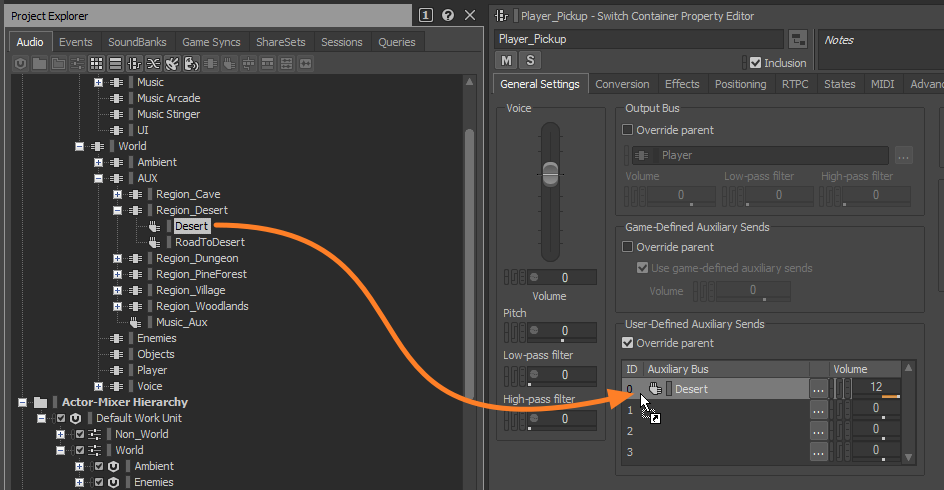944x490 pixels.
Task: Click the Desert auxiliary bus icon in tree
Action: (x=154, y=227)
